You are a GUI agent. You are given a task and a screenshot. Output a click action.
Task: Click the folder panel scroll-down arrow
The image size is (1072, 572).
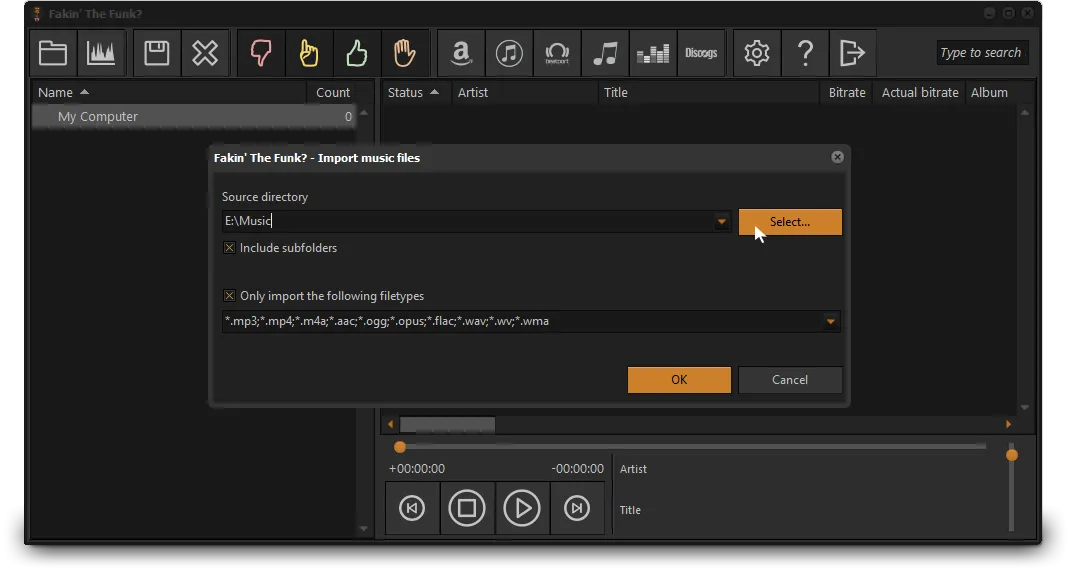(364, 529)
